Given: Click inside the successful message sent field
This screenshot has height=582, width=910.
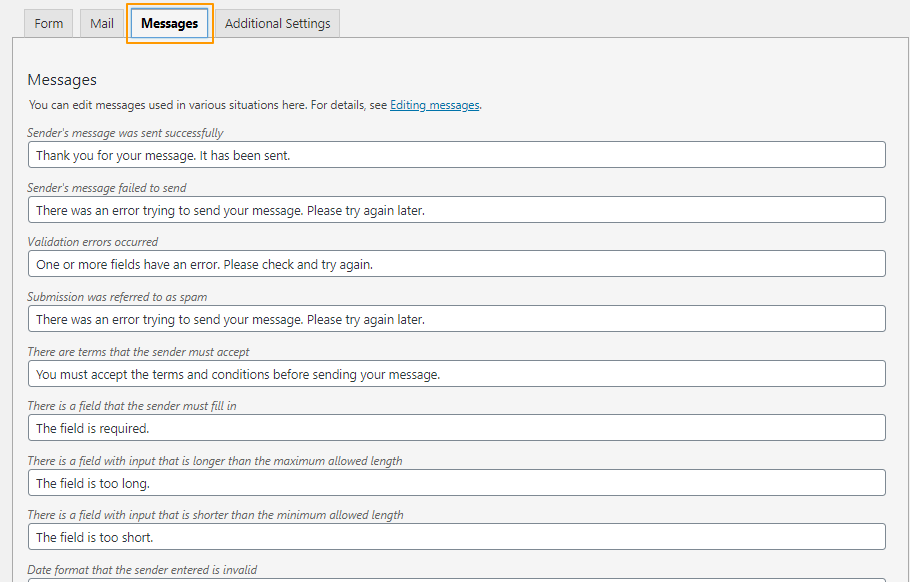Looking at the screenshot, I should pos(455,154).
